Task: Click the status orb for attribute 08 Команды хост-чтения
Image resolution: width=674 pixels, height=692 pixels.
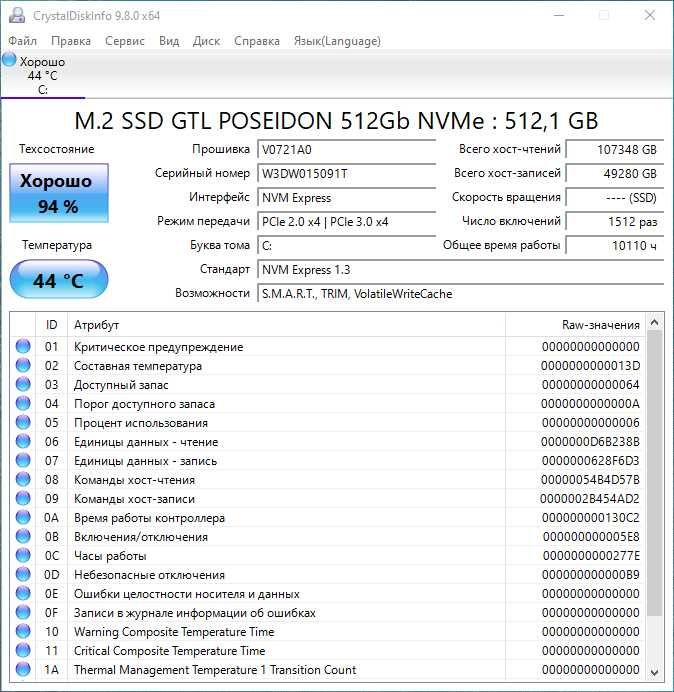Action: [23, 479]
